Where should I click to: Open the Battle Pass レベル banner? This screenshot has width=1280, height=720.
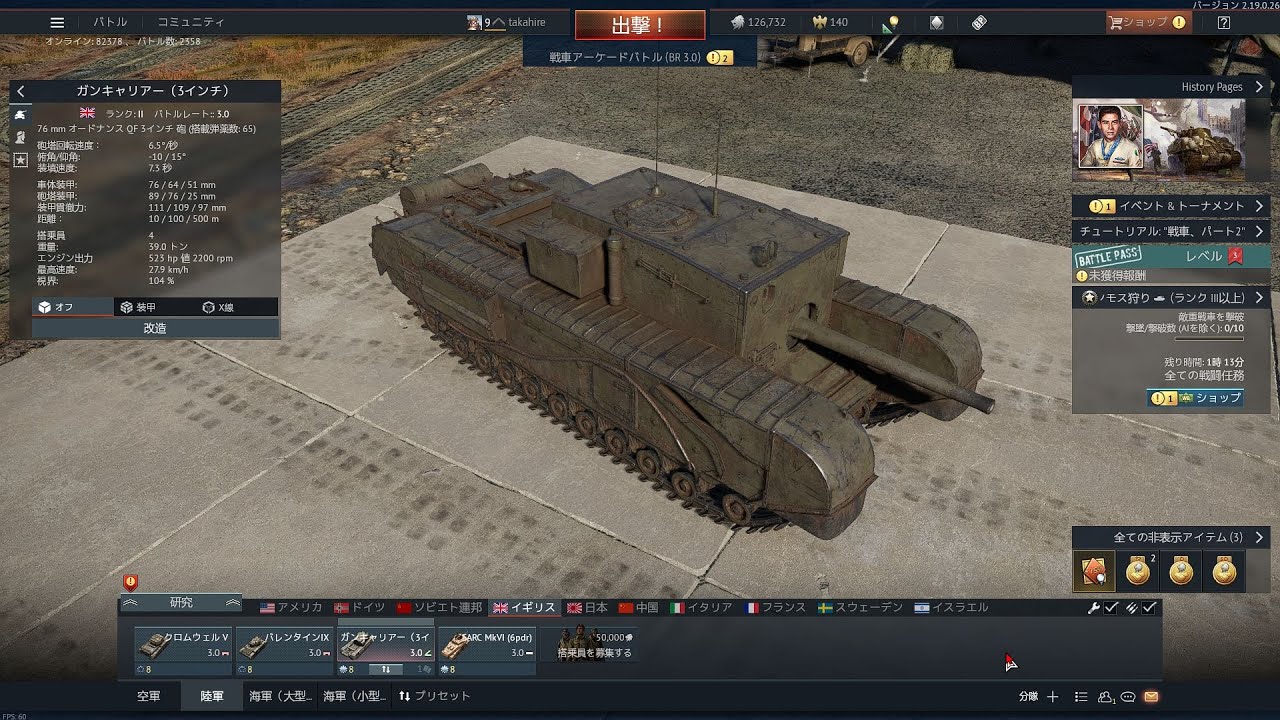(x=1171, y=256)
